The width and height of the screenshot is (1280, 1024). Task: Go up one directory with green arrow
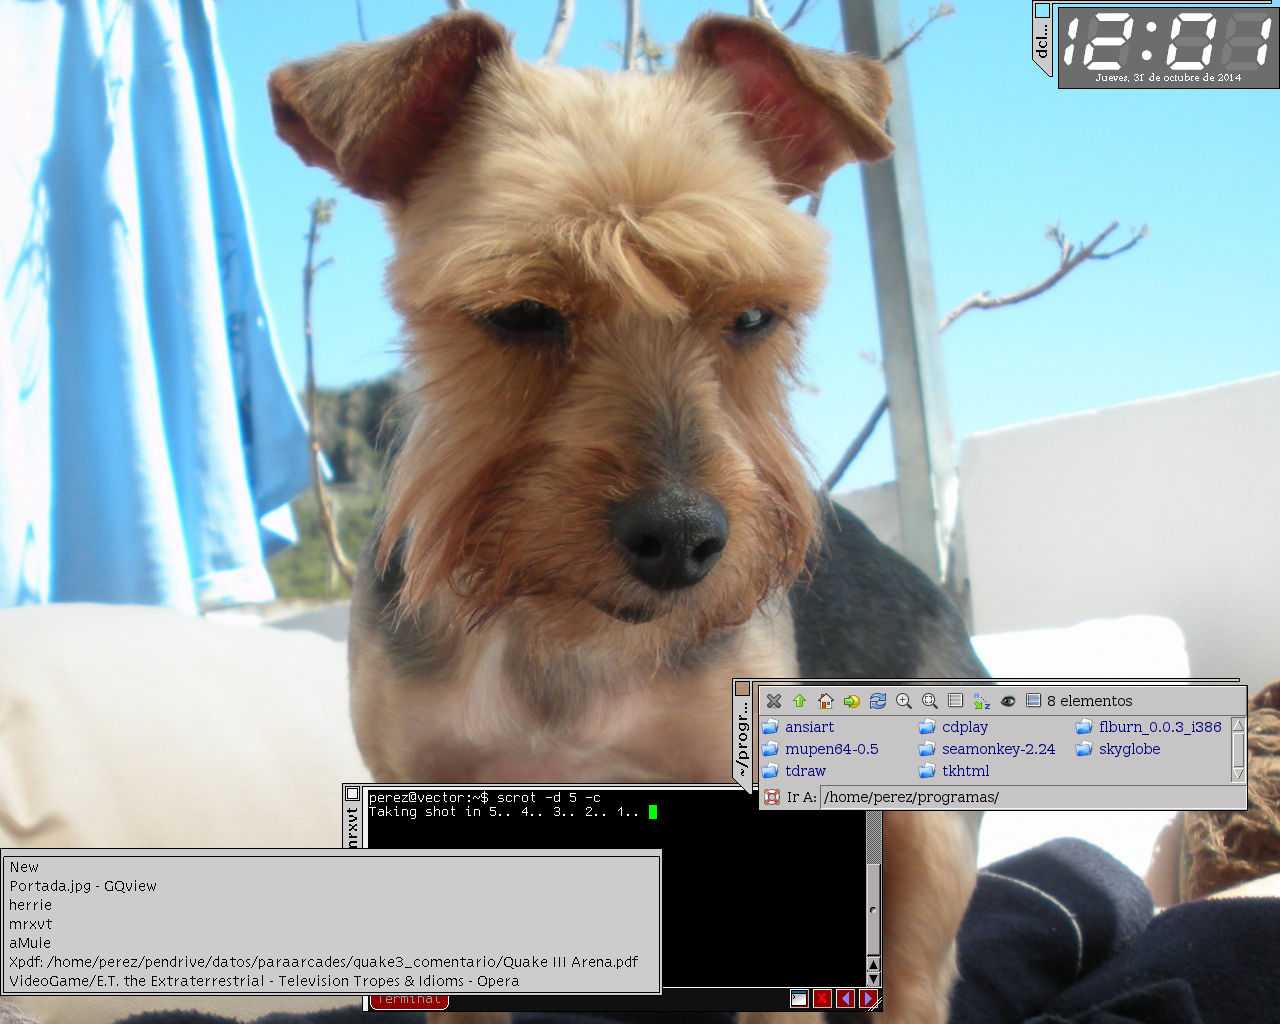pyautogui.click(x=799, y=701)
